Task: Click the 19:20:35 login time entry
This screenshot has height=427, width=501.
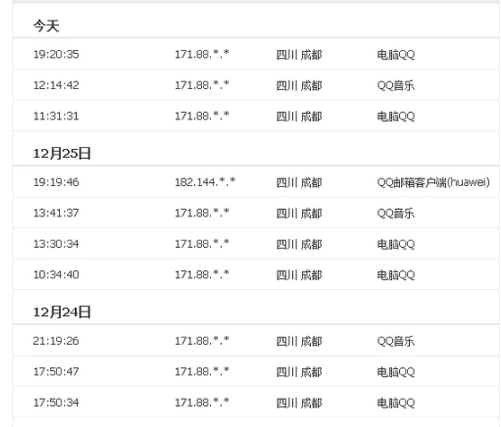Action: 56,54
